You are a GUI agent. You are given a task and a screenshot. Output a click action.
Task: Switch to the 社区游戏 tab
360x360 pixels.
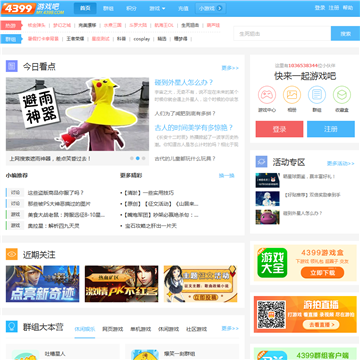tap(197, 329)
